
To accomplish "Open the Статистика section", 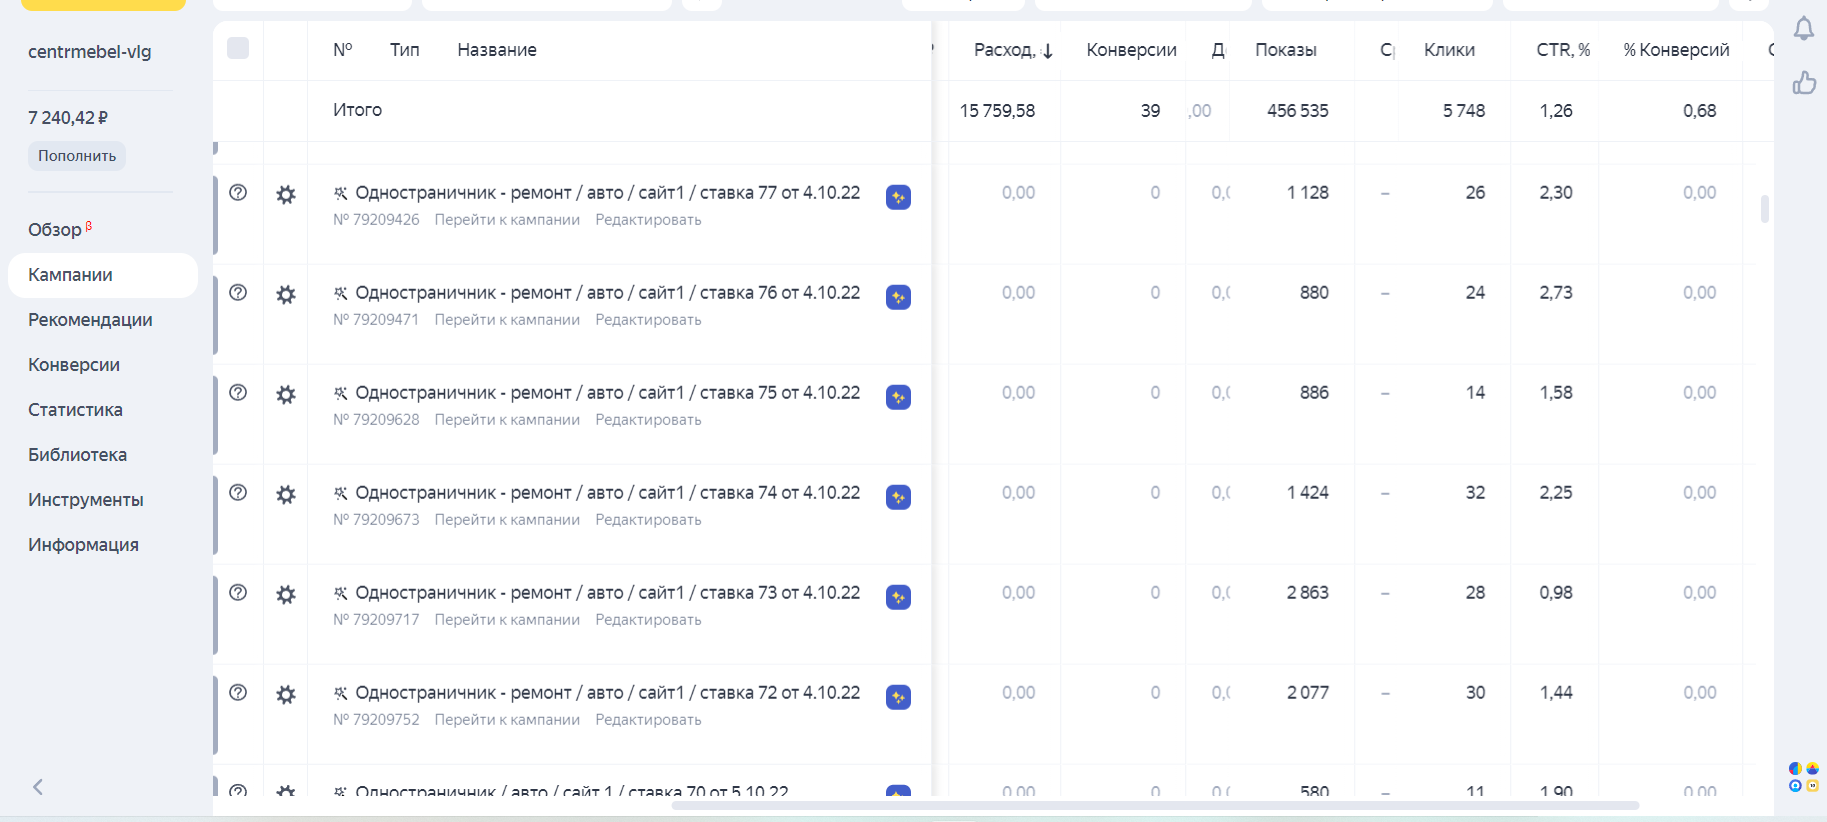I will click(75, 410).
